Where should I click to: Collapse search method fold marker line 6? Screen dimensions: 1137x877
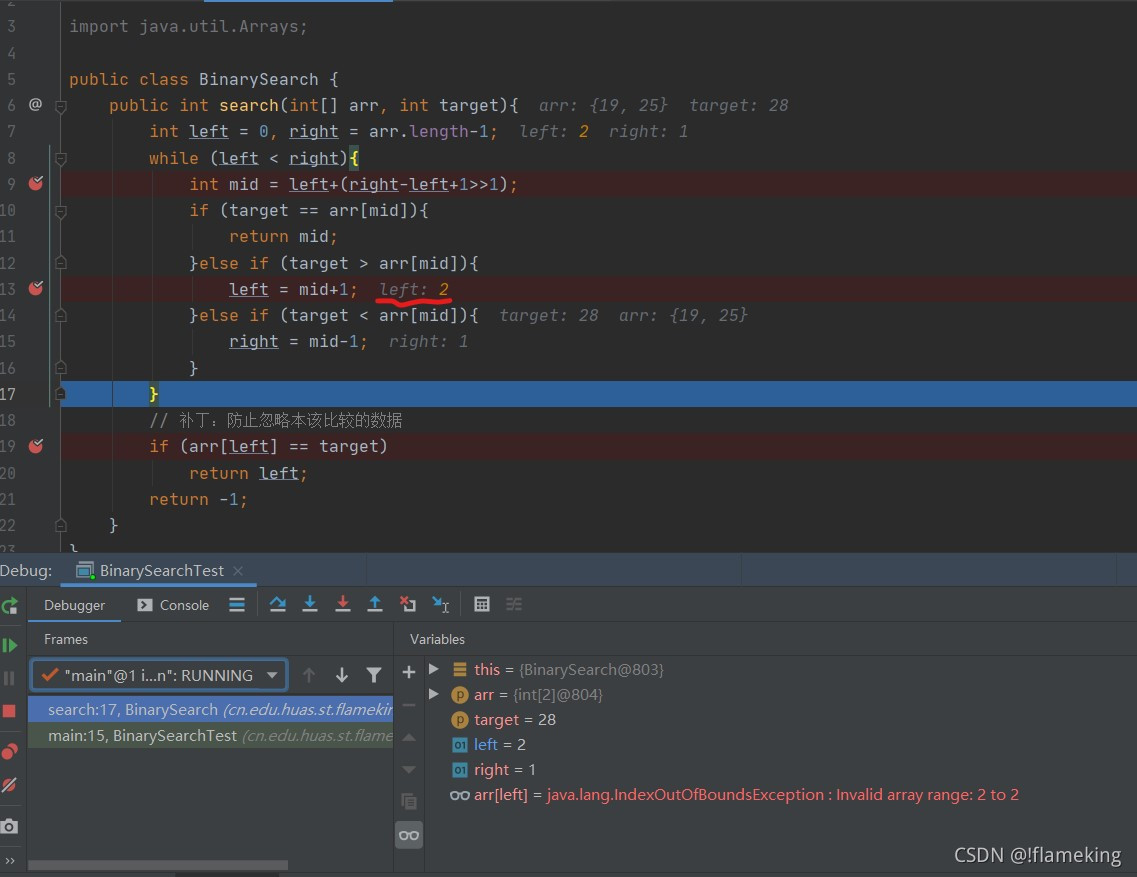(x=61, y=107)
